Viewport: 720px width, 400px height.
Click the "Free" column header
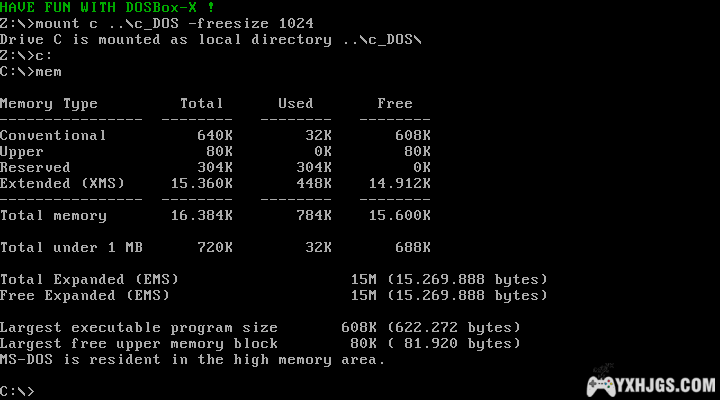[394, 103]
